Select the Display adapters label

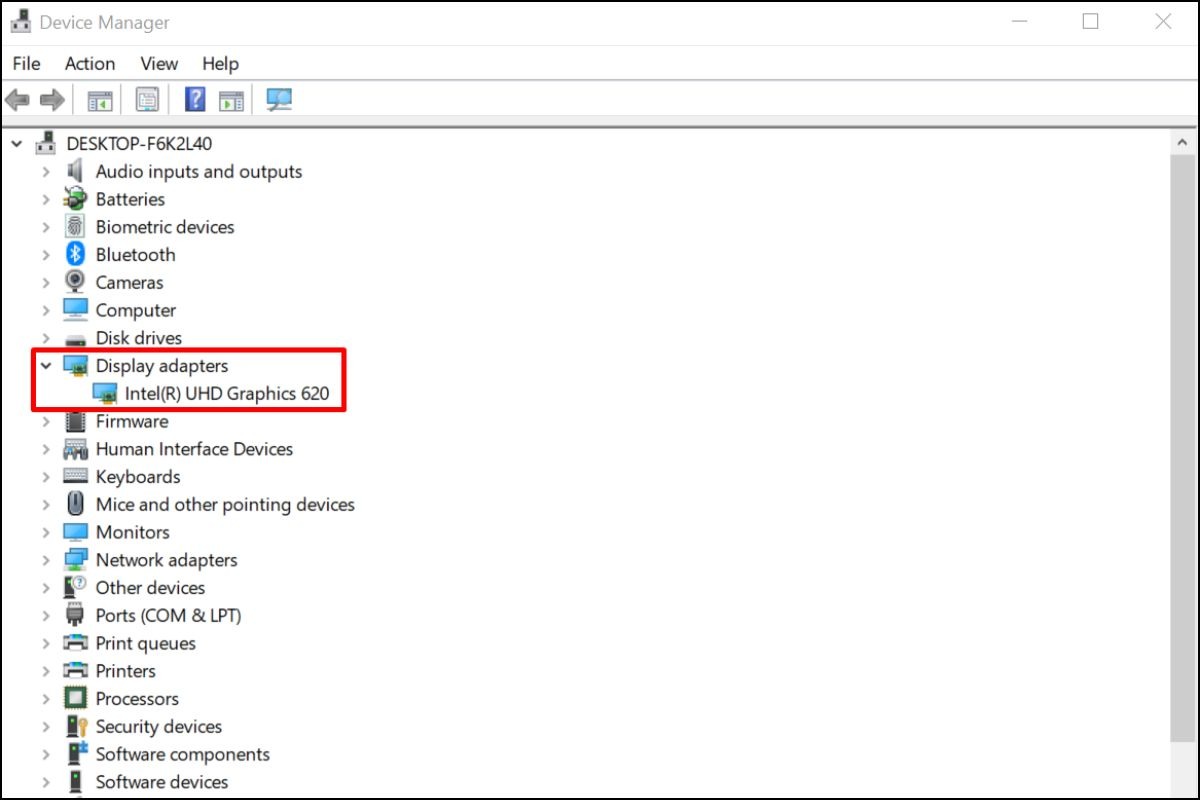click(x=162, y=366)
